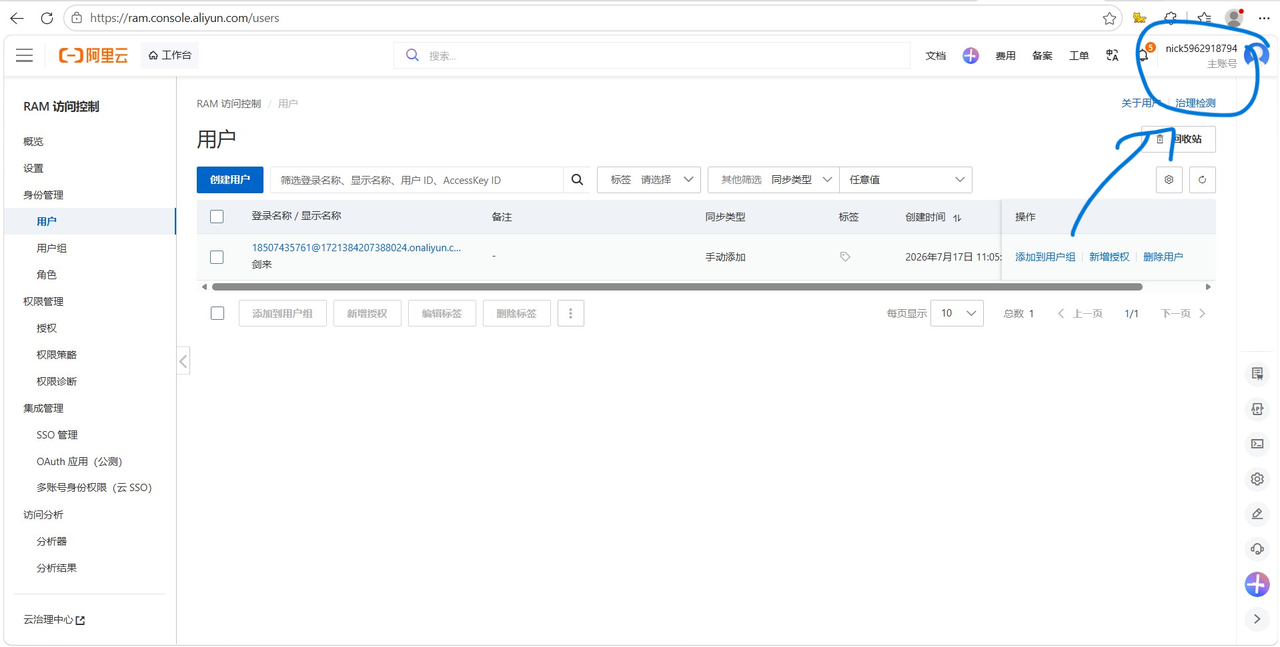
Task: Click the language switch icon
Action: click(x=1112, y=56)
